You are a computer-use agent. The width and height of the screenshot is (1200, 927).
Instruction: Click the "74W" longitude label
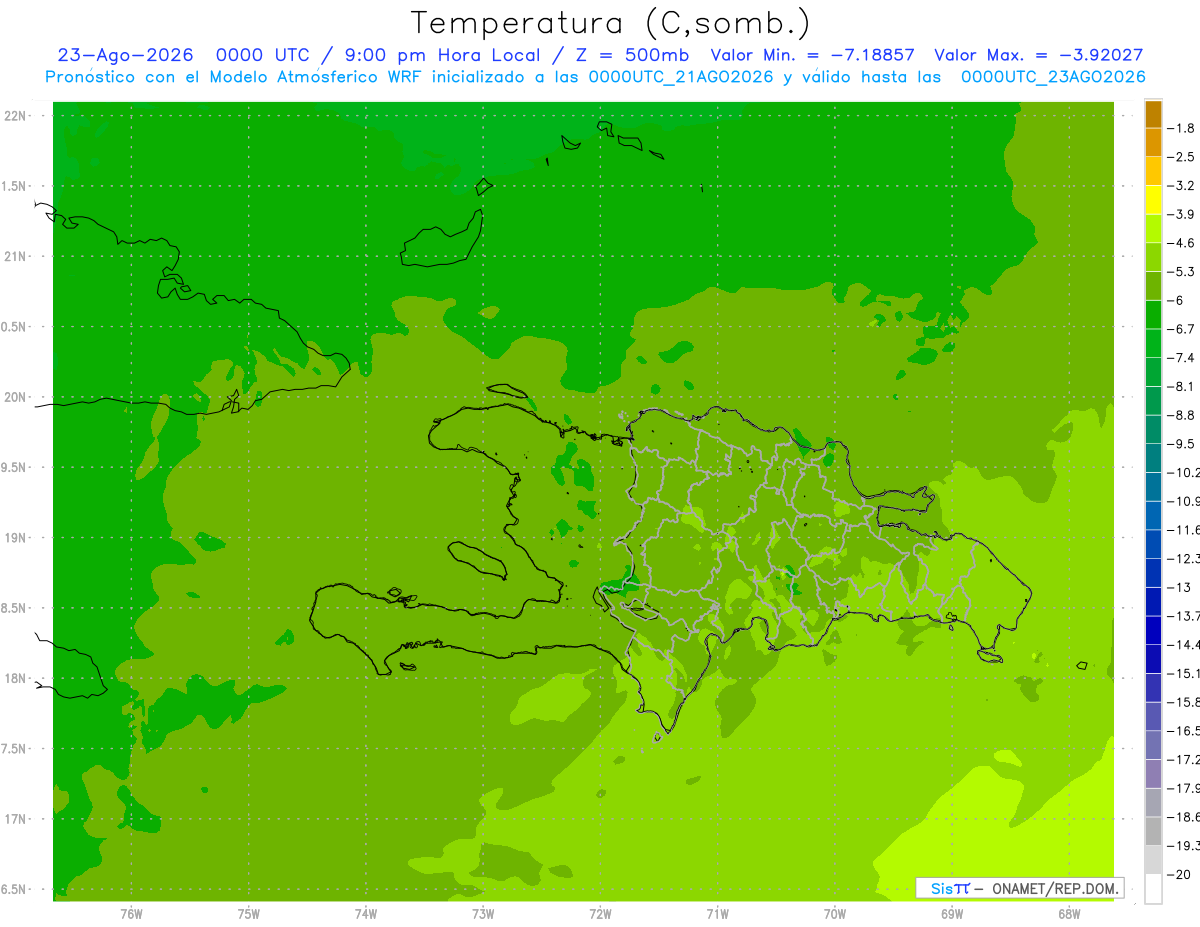365,914
